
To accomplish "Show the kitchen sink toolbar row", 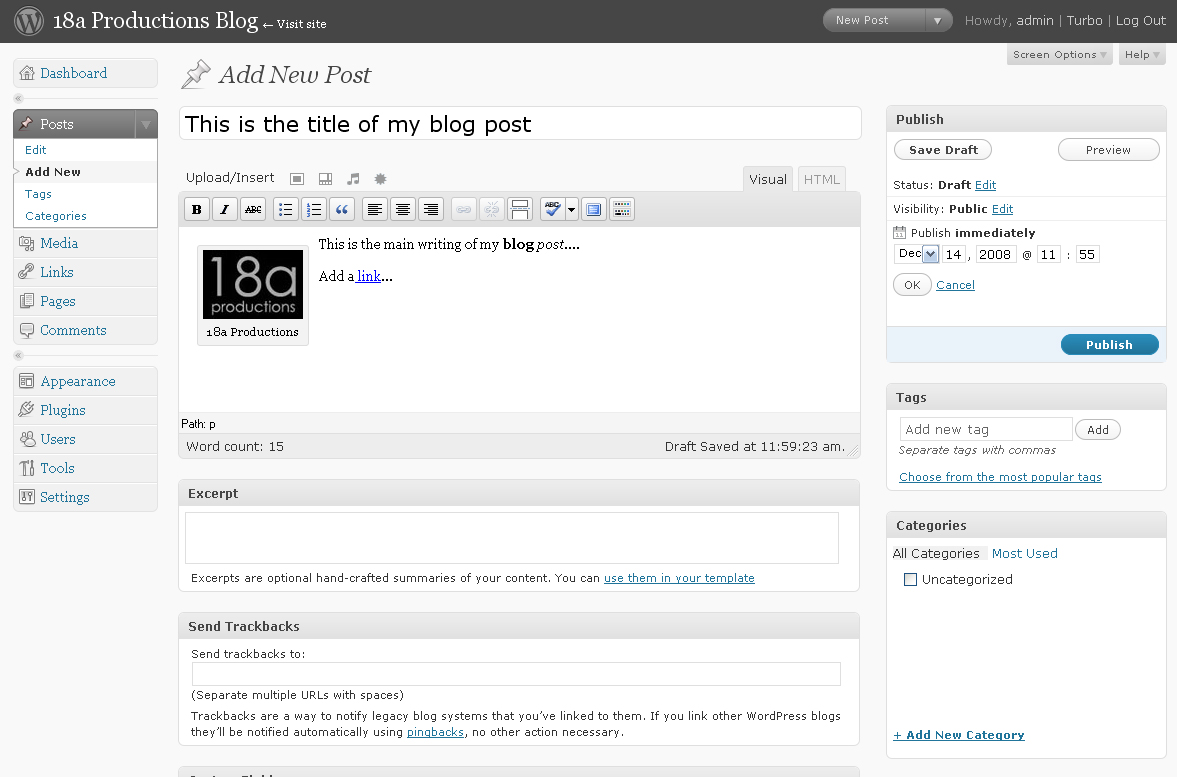I will (622, 209).
